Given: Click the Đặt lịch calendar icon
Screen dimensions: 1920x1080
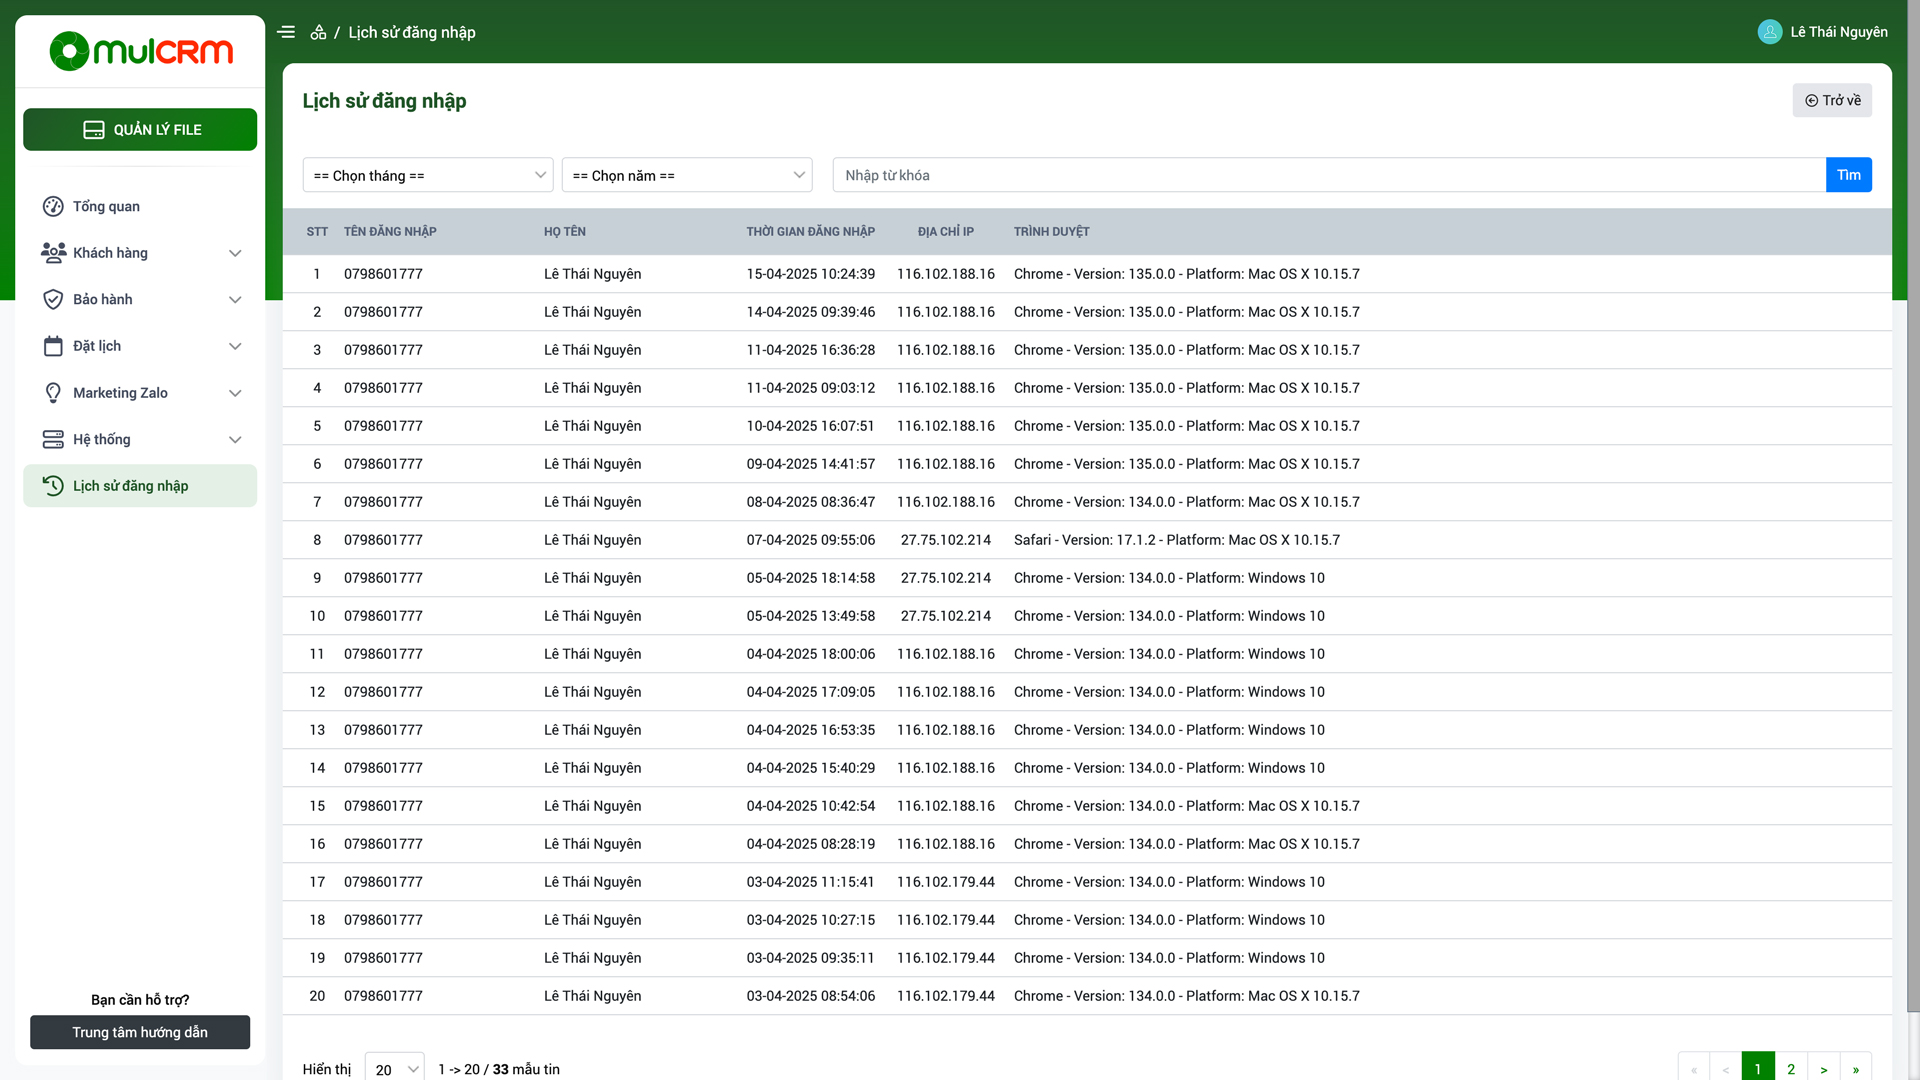Looking at the screenshot, I should click(53, 346).
